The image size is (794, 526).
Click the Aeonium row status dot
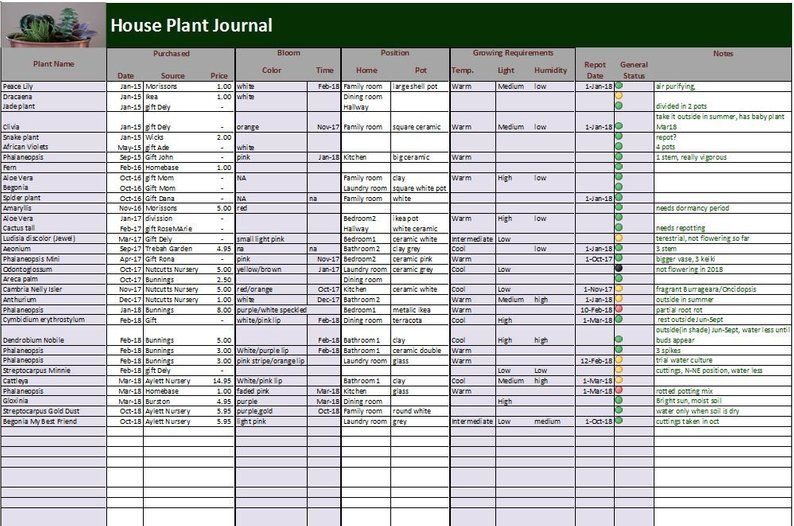(618, 248)
